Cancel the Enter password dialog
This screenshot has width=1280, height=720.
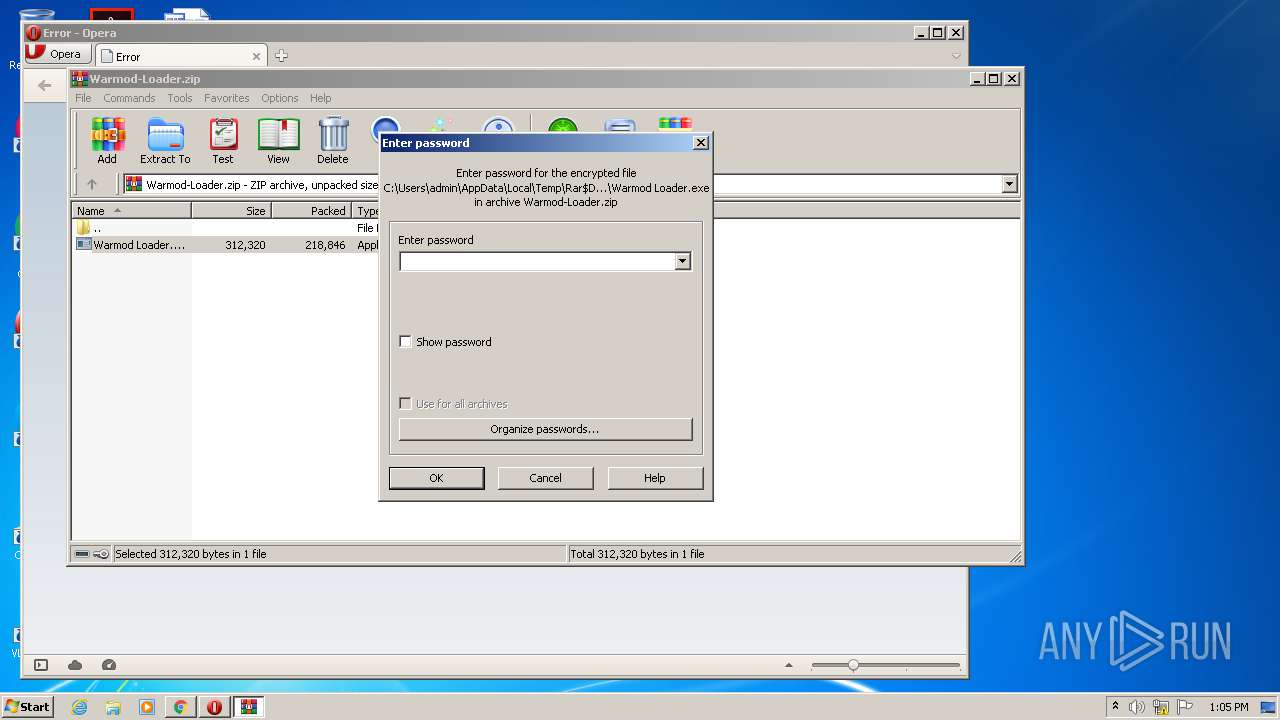(545, 478)
